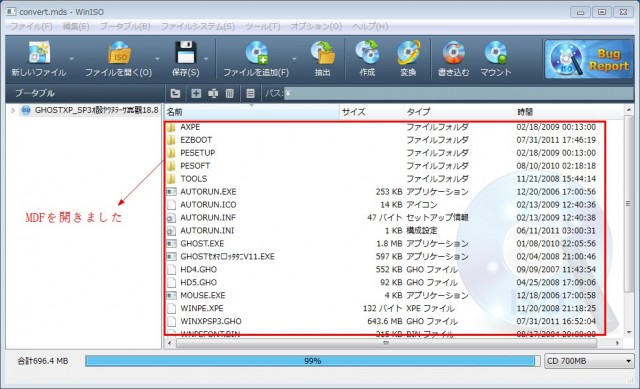The height and width of the screenshot is (389, 640).
Task: Click the 変換 (Convert) toolbar icon
Action: pyautogui.click(x=408, y=52)
